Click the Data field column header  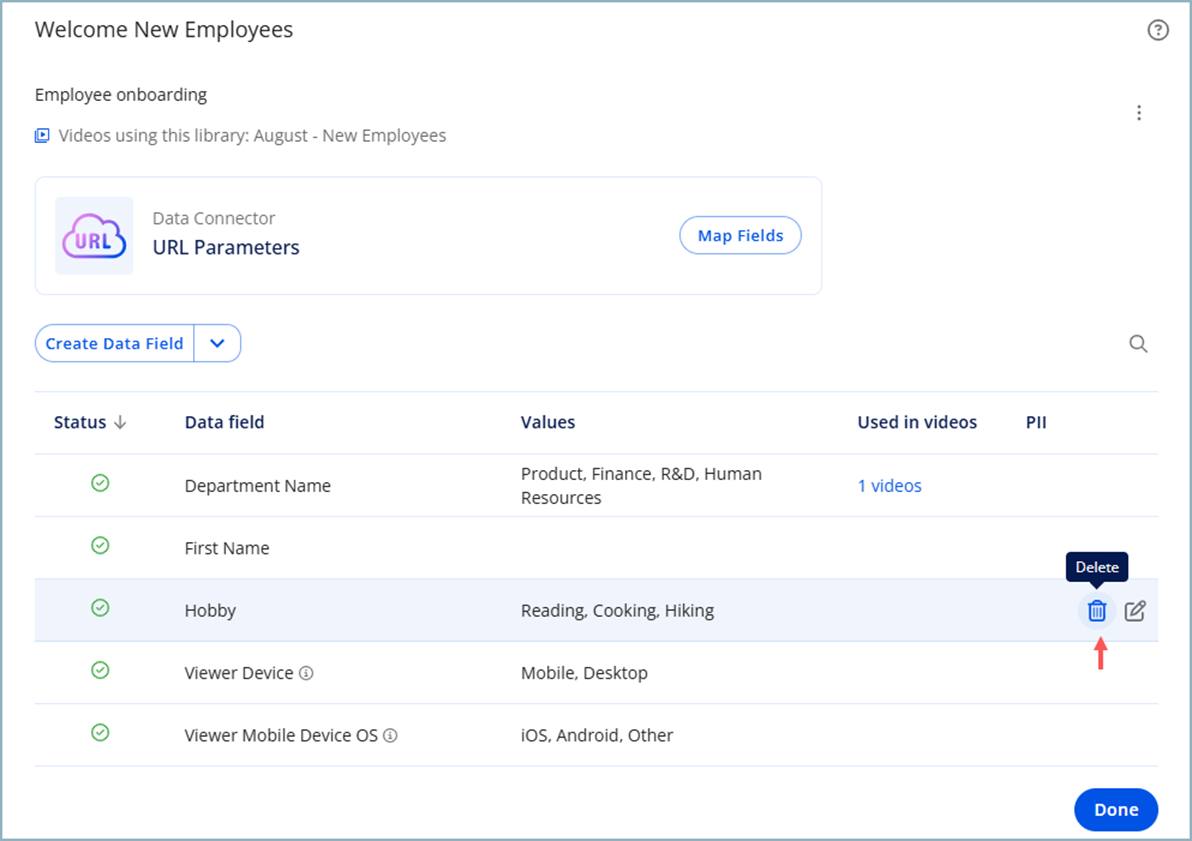coord(224,422)
